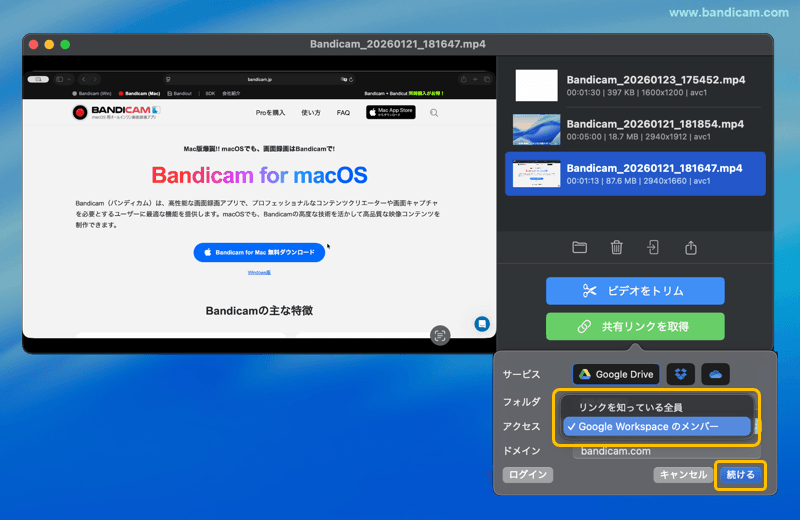
Task: Click the 続ける button
Action: pos(740,475)
